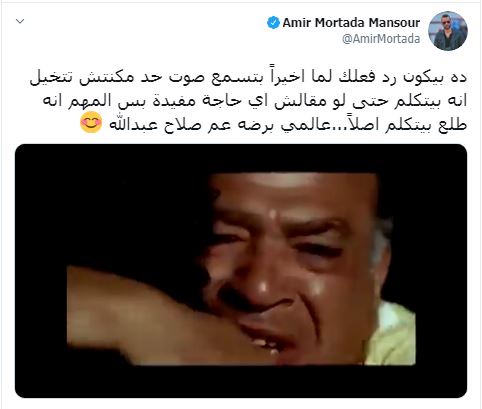
Task: Open the tweet options chevron menu
Action: pos(20,22)
